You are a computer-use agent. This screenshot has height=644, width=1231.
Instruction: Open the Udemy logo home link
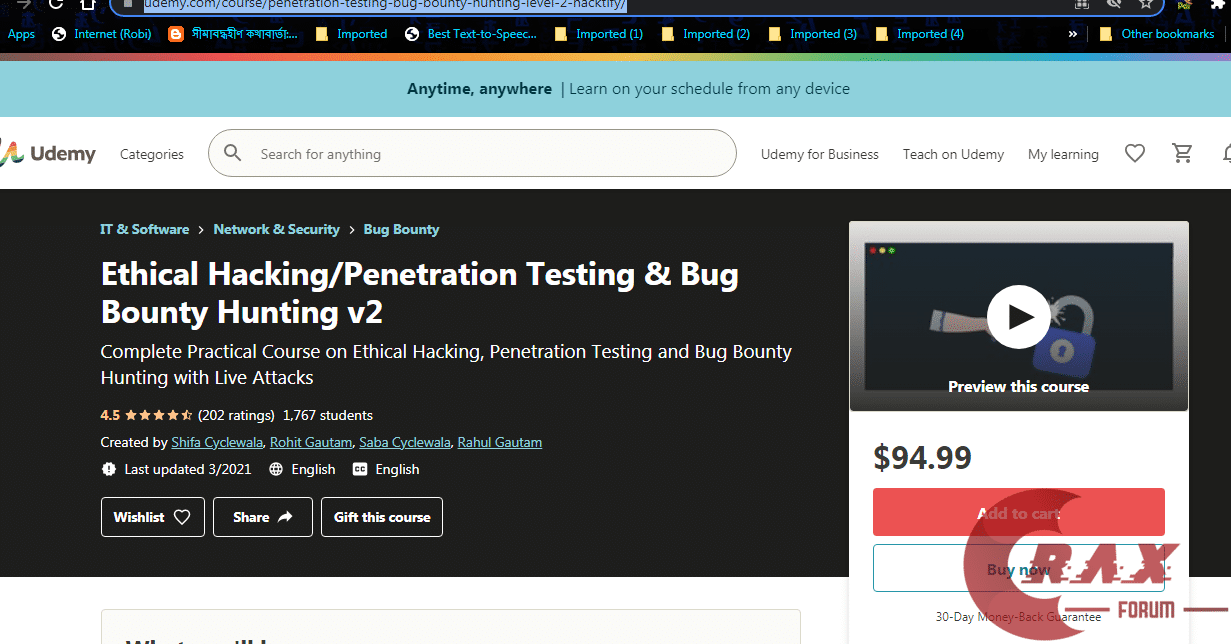coord(48,154)
